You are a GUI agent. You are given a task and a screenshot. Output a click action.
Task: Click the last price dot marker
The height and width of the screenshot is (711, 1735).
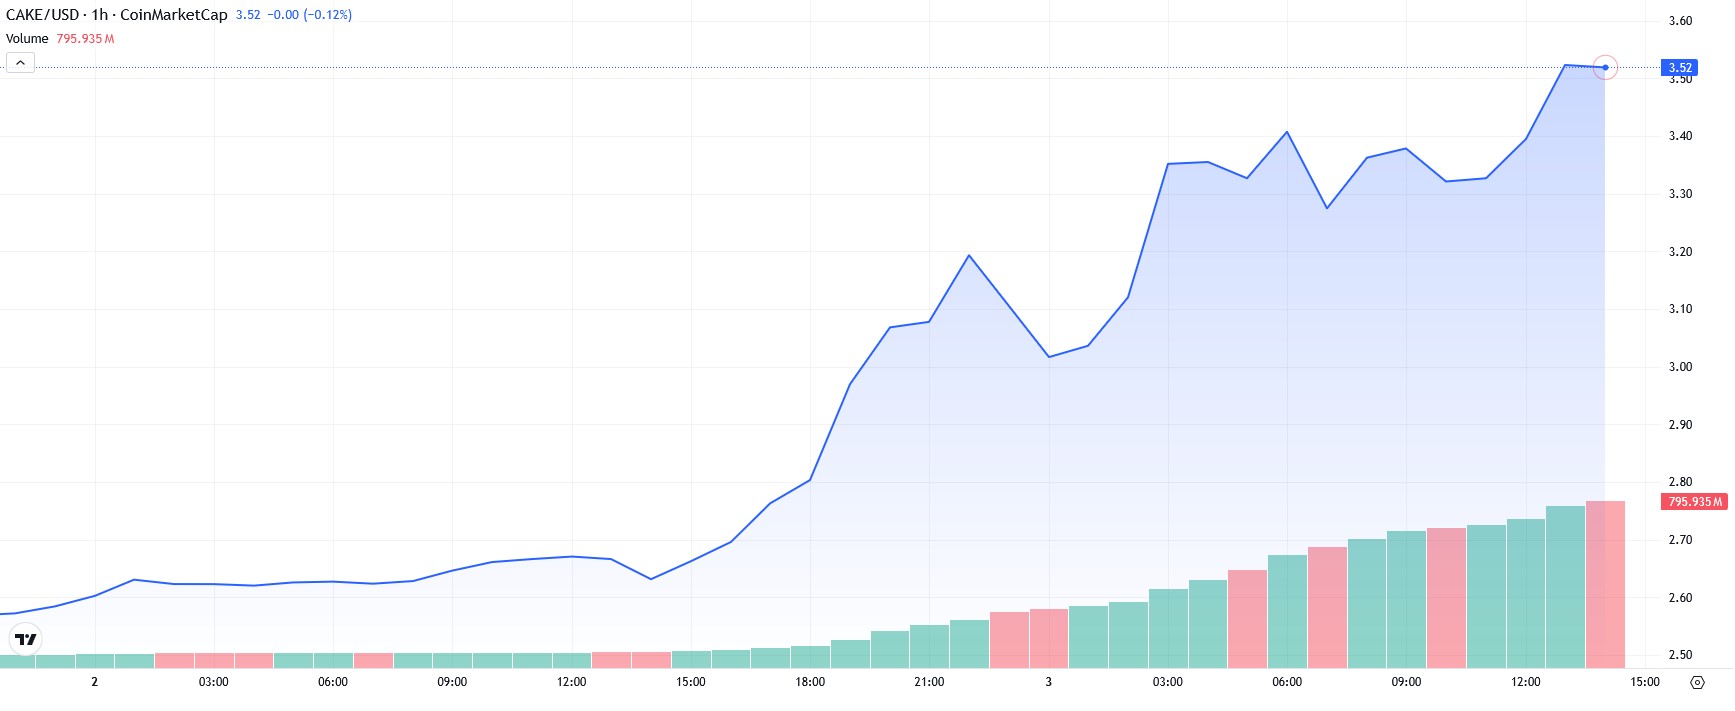click(x=1605, y=68)
